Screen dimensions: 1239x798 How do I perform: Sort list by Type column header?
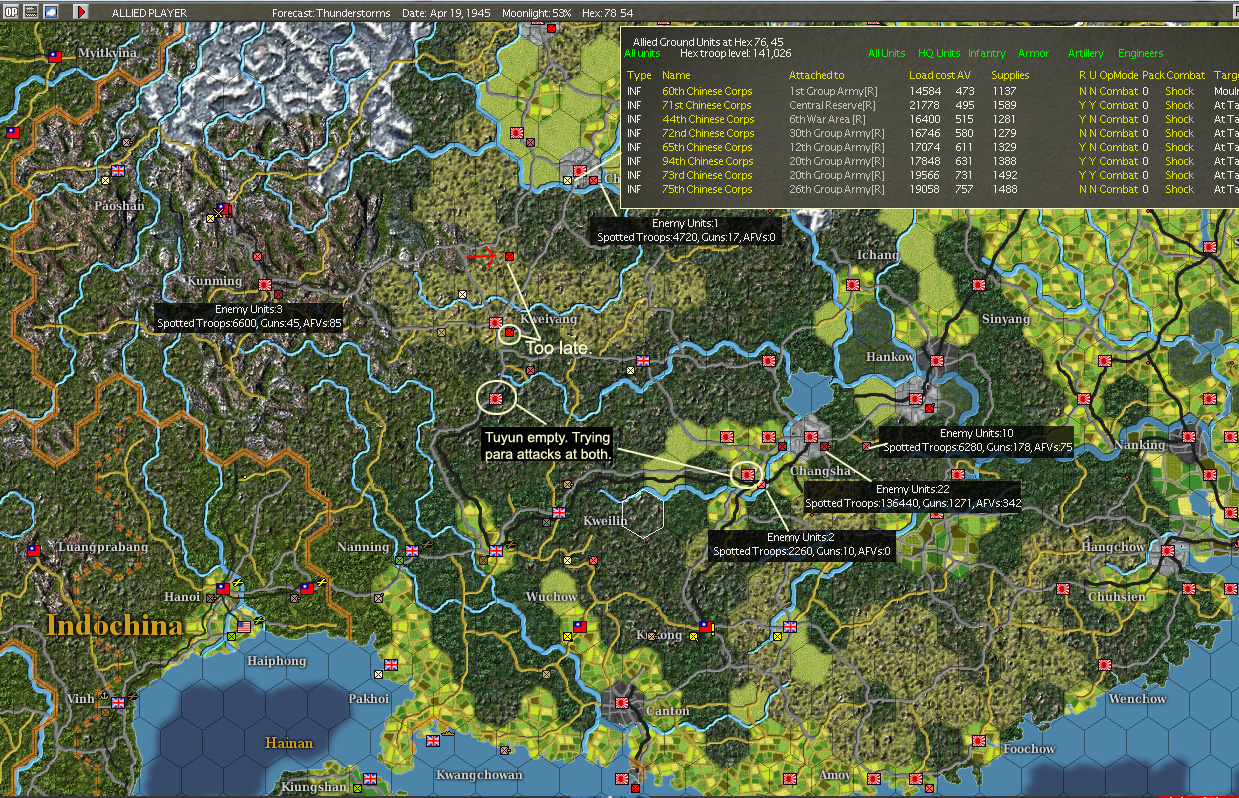(x=638, y=75)
